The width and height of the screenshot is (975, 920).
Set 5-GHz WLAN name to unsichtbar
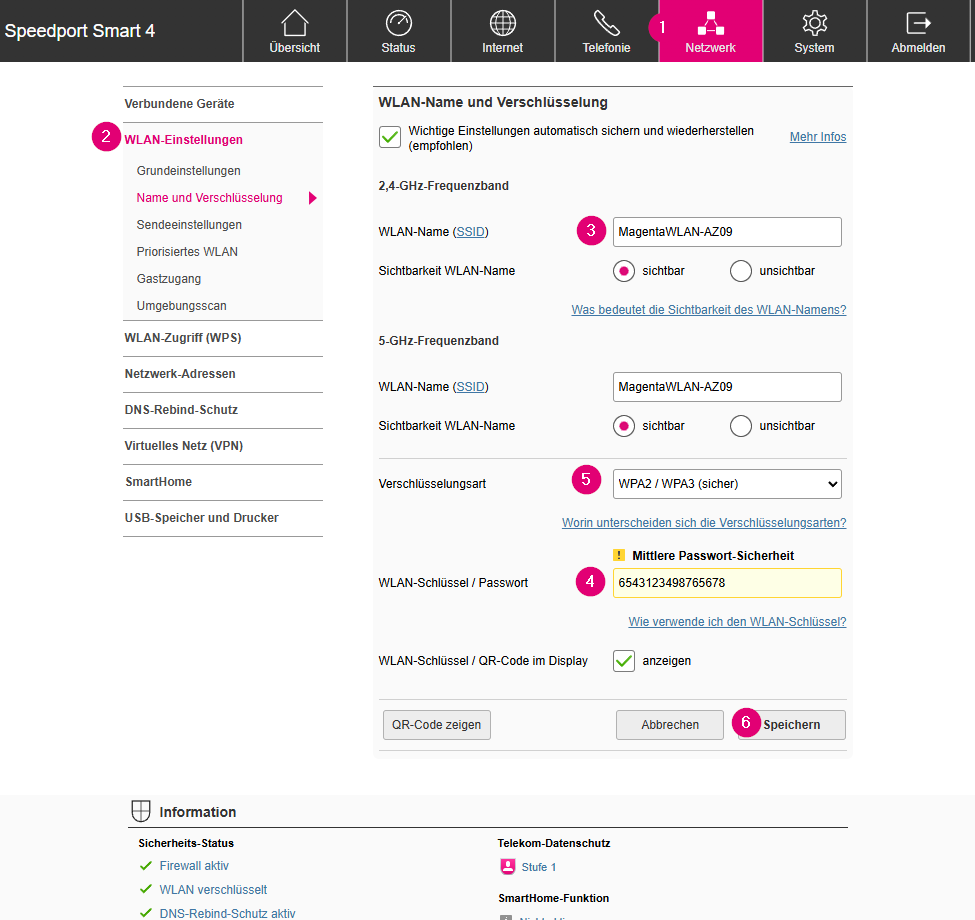[741, 426]
